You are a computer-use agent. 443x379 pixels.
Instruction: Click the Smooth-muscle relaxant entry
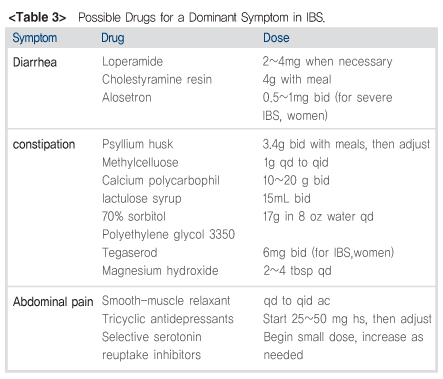pyautogui.click(x=166, y=301)
